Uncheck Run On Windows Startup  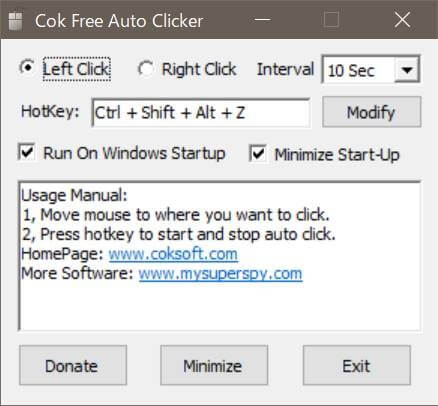[x=27, y=152]
